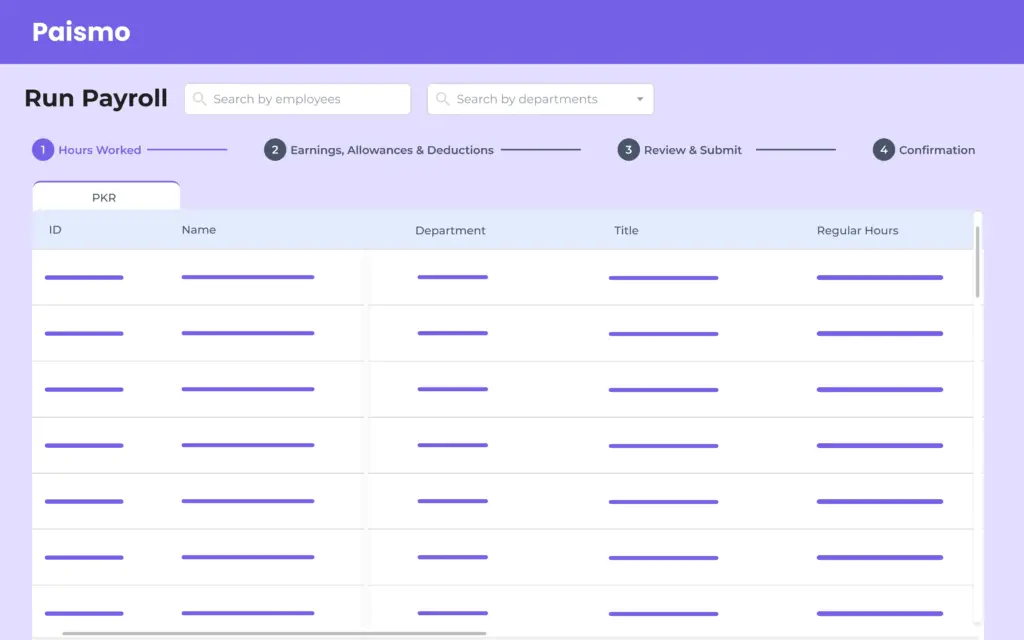This screenshot has width=1024, height=640.
Task: Click the vertical table scrollbar
Action: [977, 260]
